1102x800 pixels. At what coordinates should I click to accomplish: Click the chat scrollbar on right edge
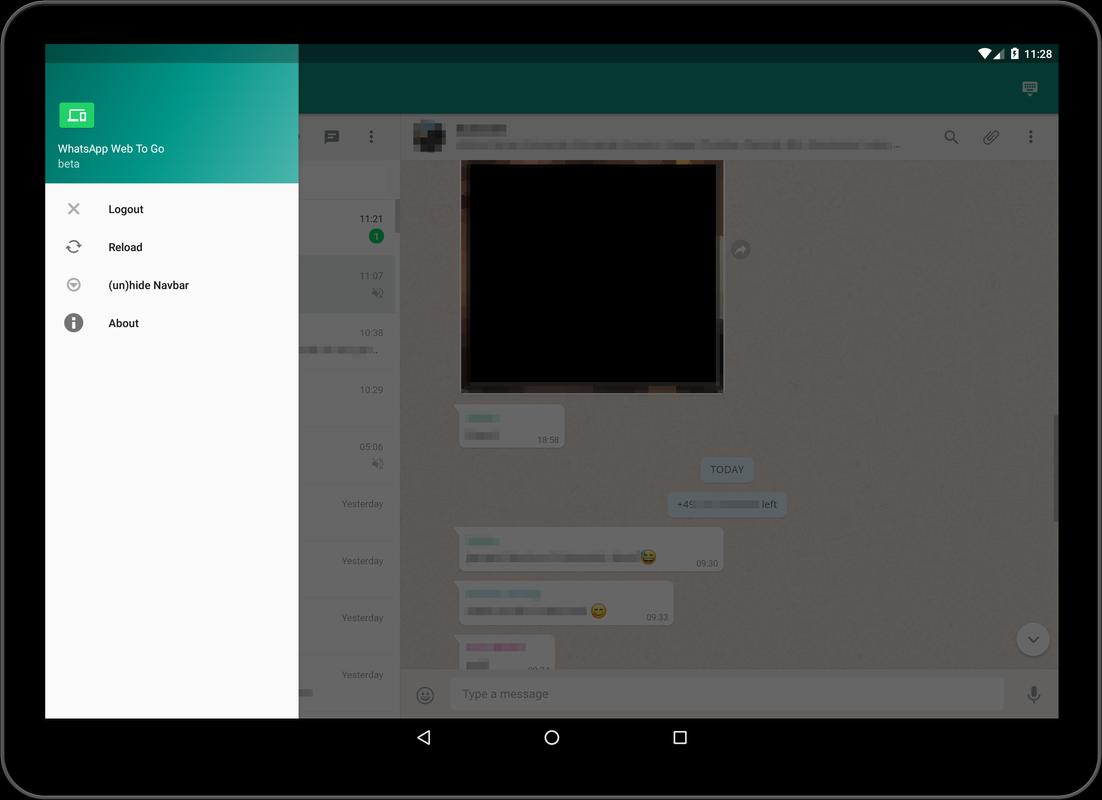coord(1056,469)
